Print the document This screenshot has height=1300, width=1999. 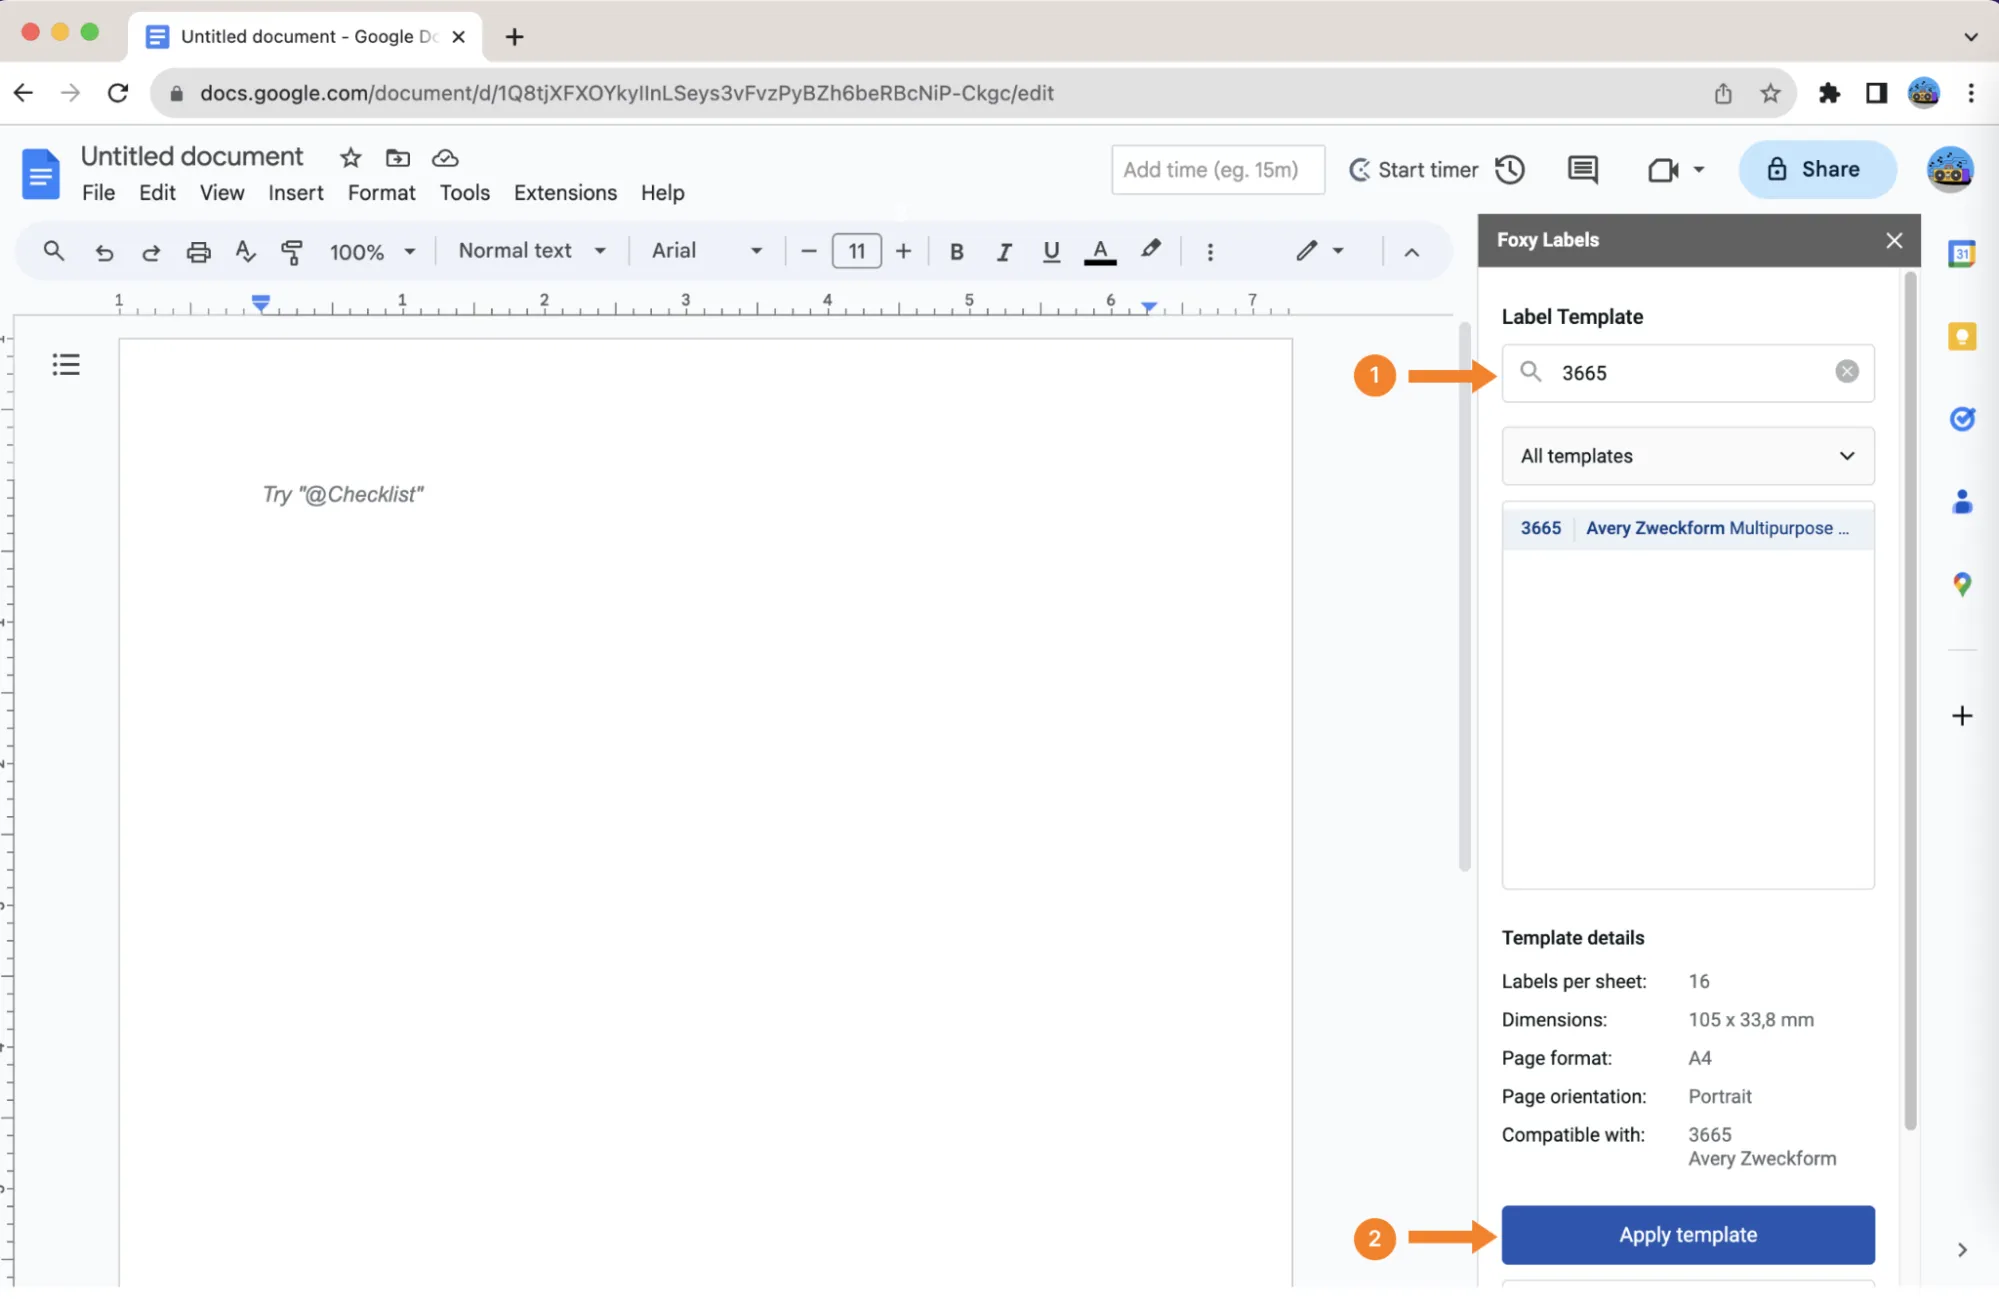coord(199,252)
